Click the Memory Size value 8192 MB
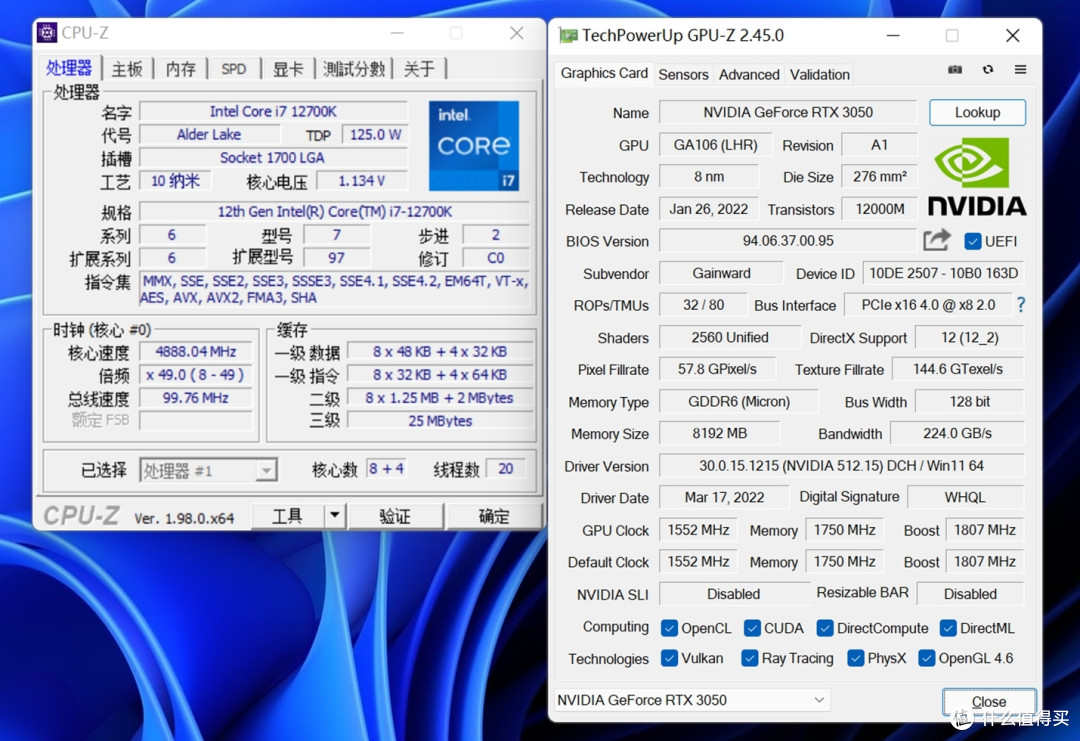This screenshot has height=741, width=1080. coord(719,433)
